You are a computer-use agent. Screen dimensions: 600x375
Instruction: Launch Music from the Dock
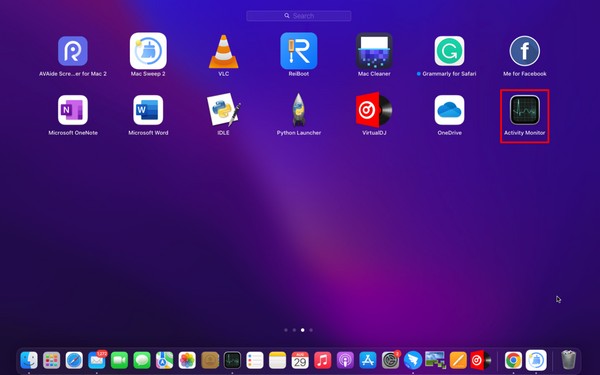[x=323, y=360]
